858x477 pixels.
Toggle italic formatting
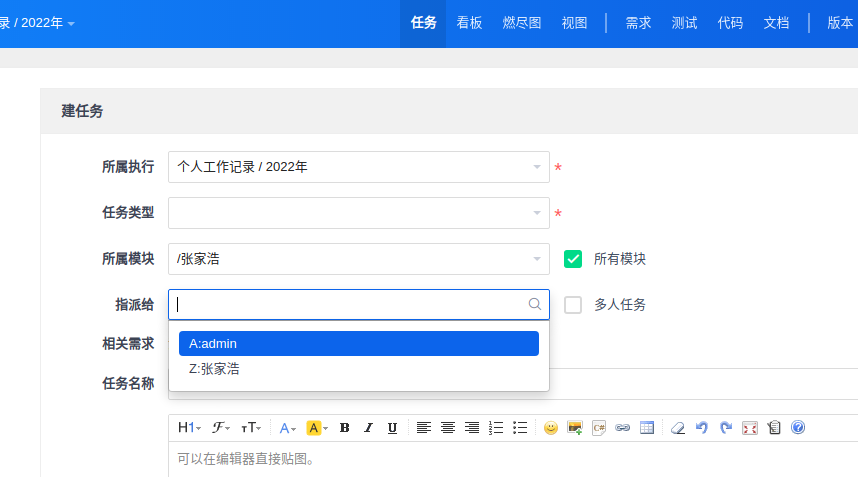(368, 428)
